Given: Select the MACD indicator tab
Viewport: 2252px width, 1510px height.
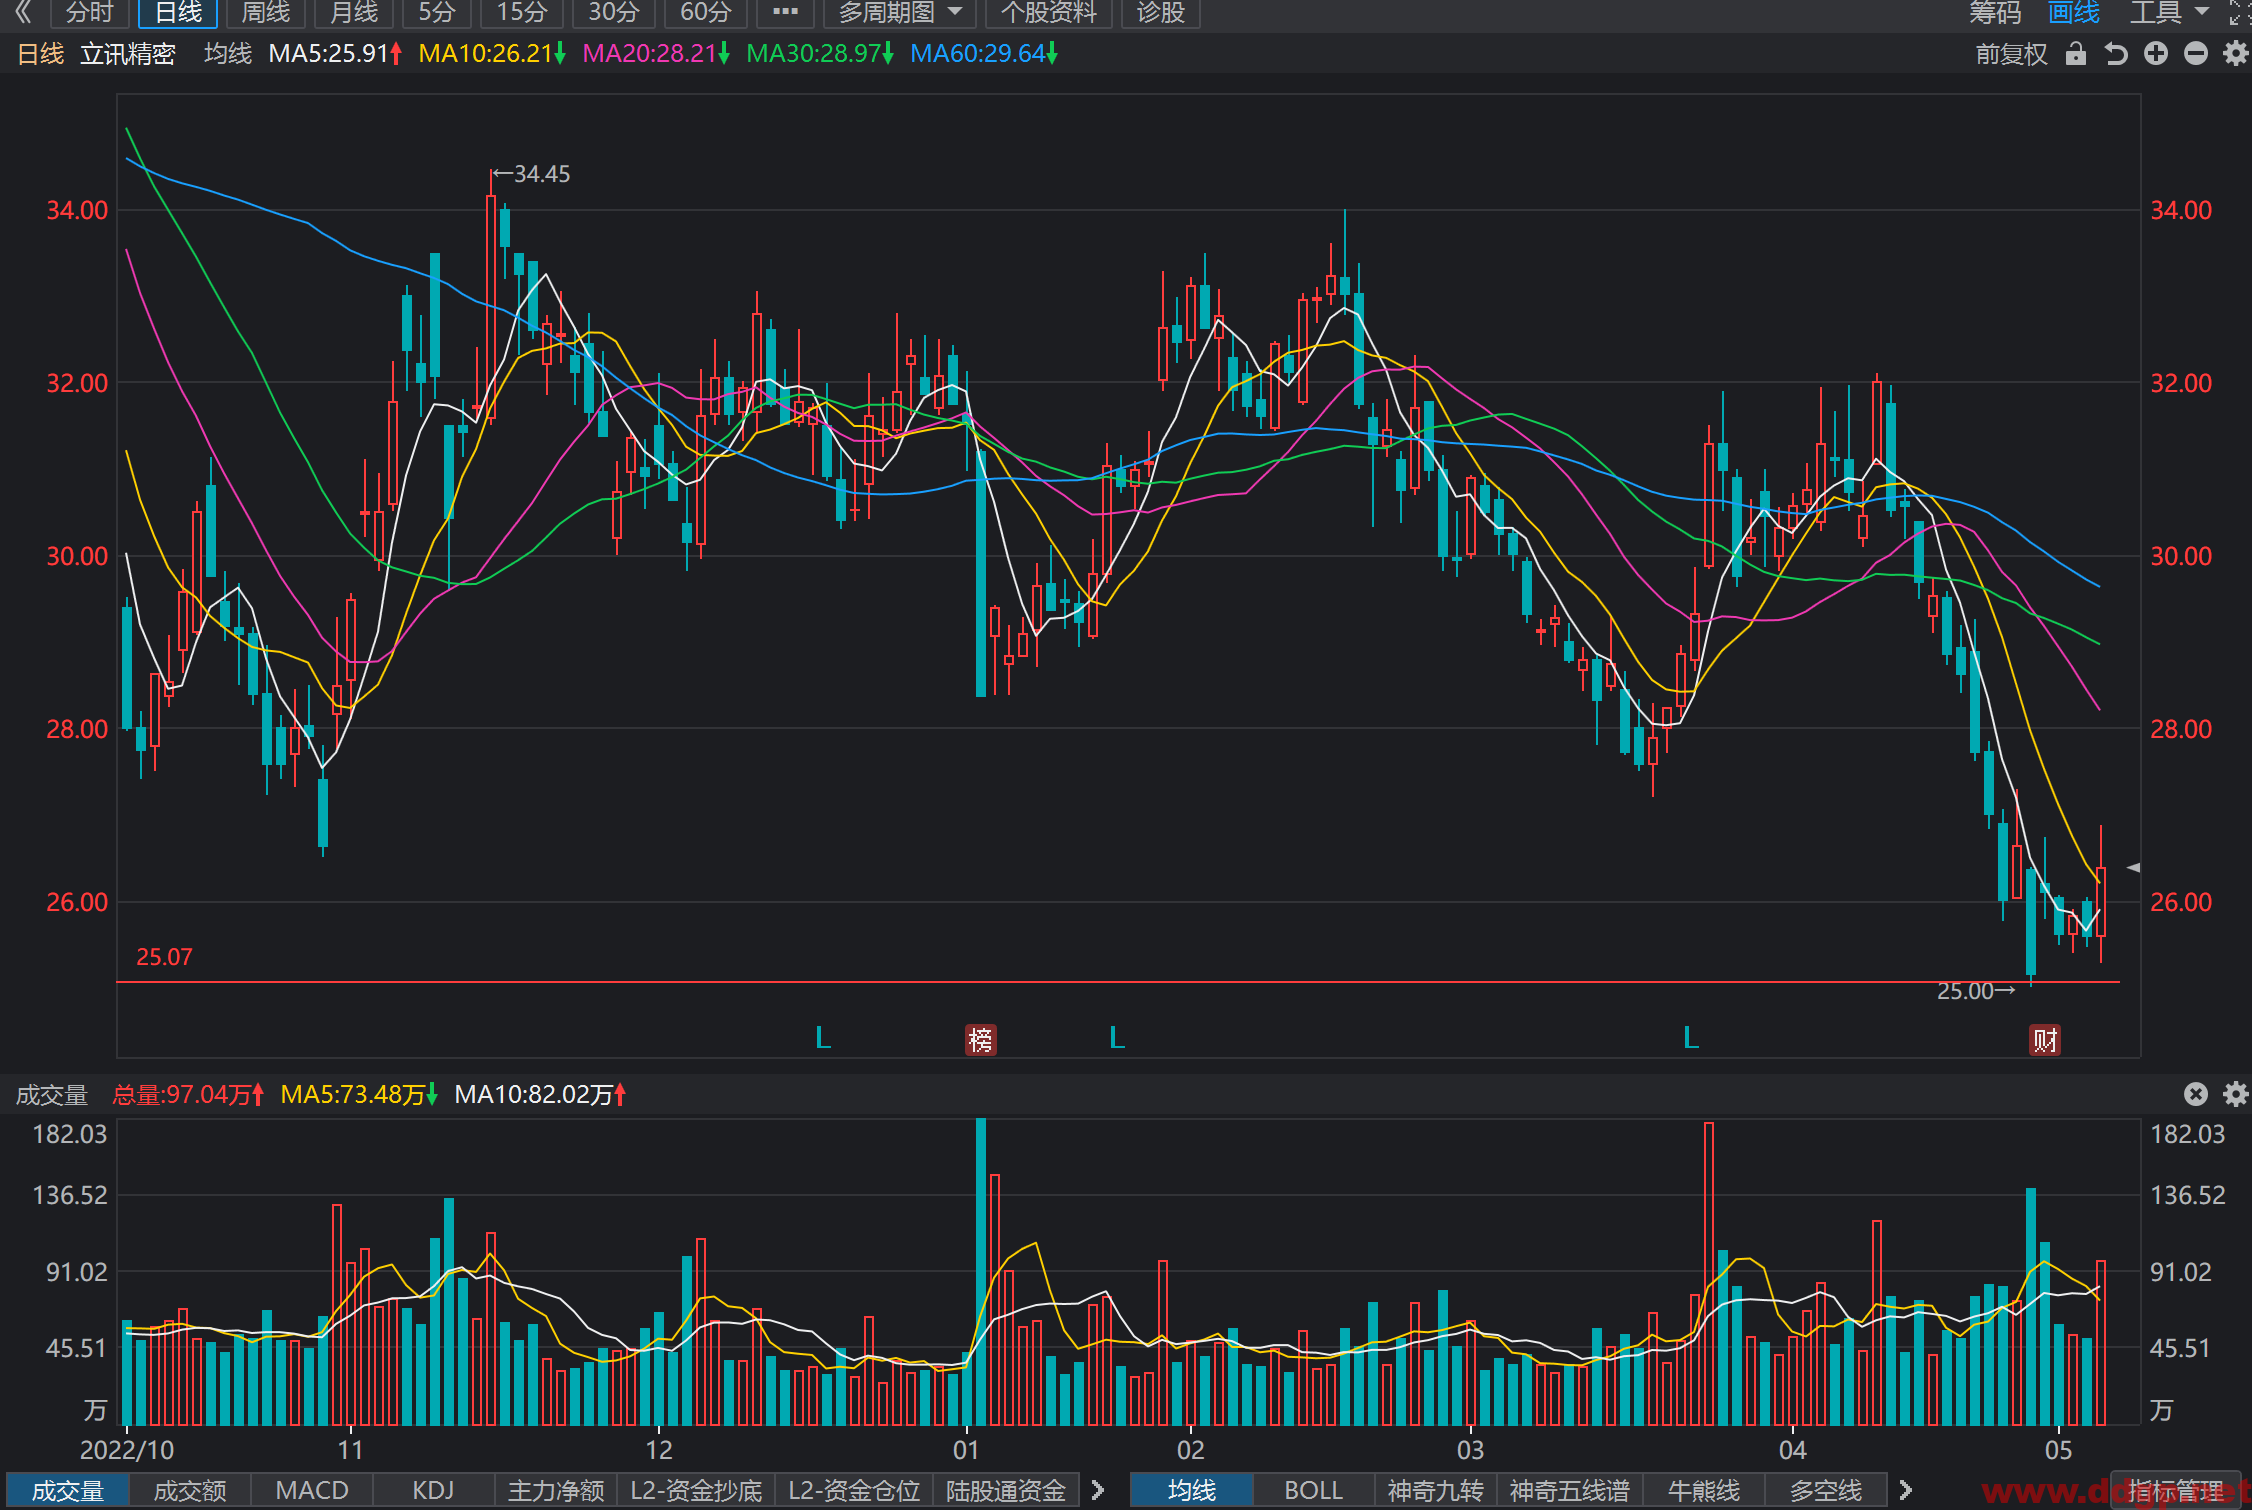Looking at the screenshot, I should tap(312, 1491).
